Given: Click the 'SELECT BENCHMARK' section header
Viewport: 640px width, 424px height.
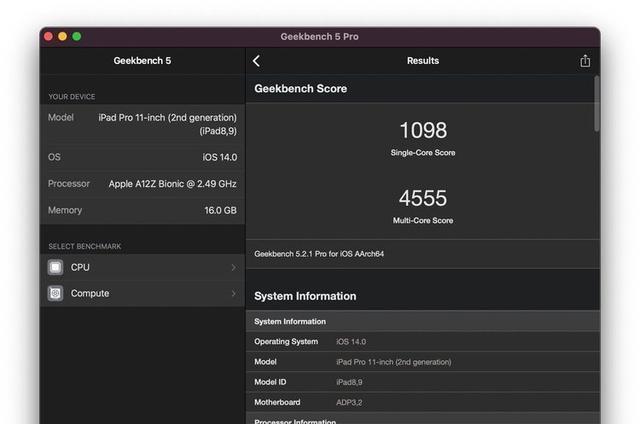Looking at the screenshot, I should [85, 246].
